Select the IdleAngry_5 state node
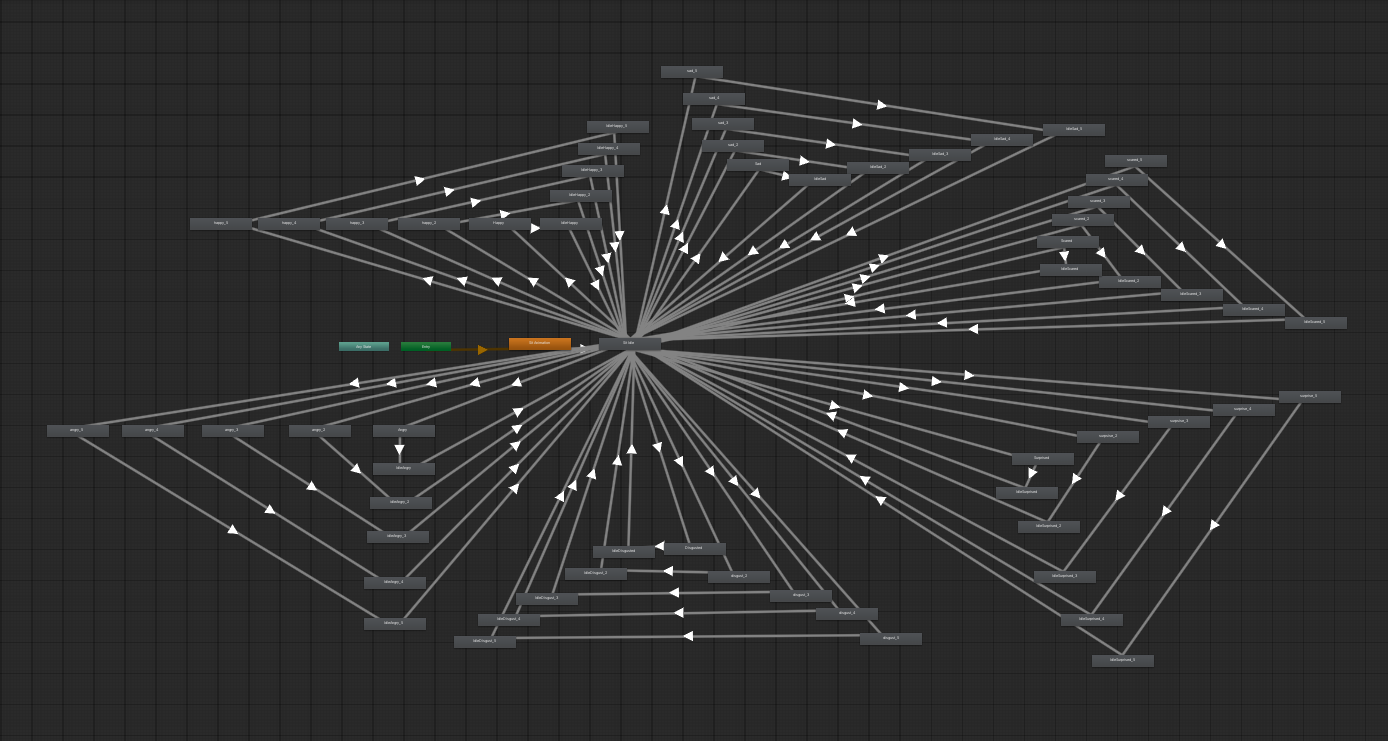 395,624
